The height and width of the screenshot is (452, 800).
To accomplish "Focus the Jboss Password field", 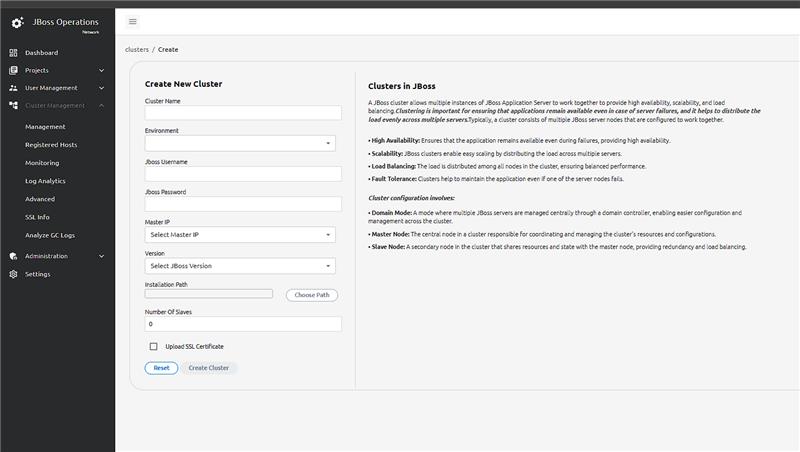I will coord(243,204).
